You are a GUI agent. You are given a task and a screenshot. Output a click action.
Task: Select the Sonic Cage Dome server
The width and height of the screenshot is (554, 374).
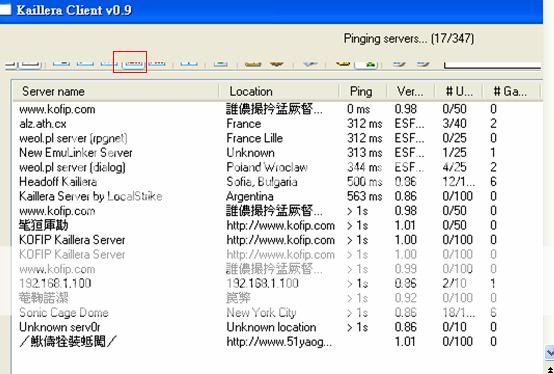click(x=64, y=313)
